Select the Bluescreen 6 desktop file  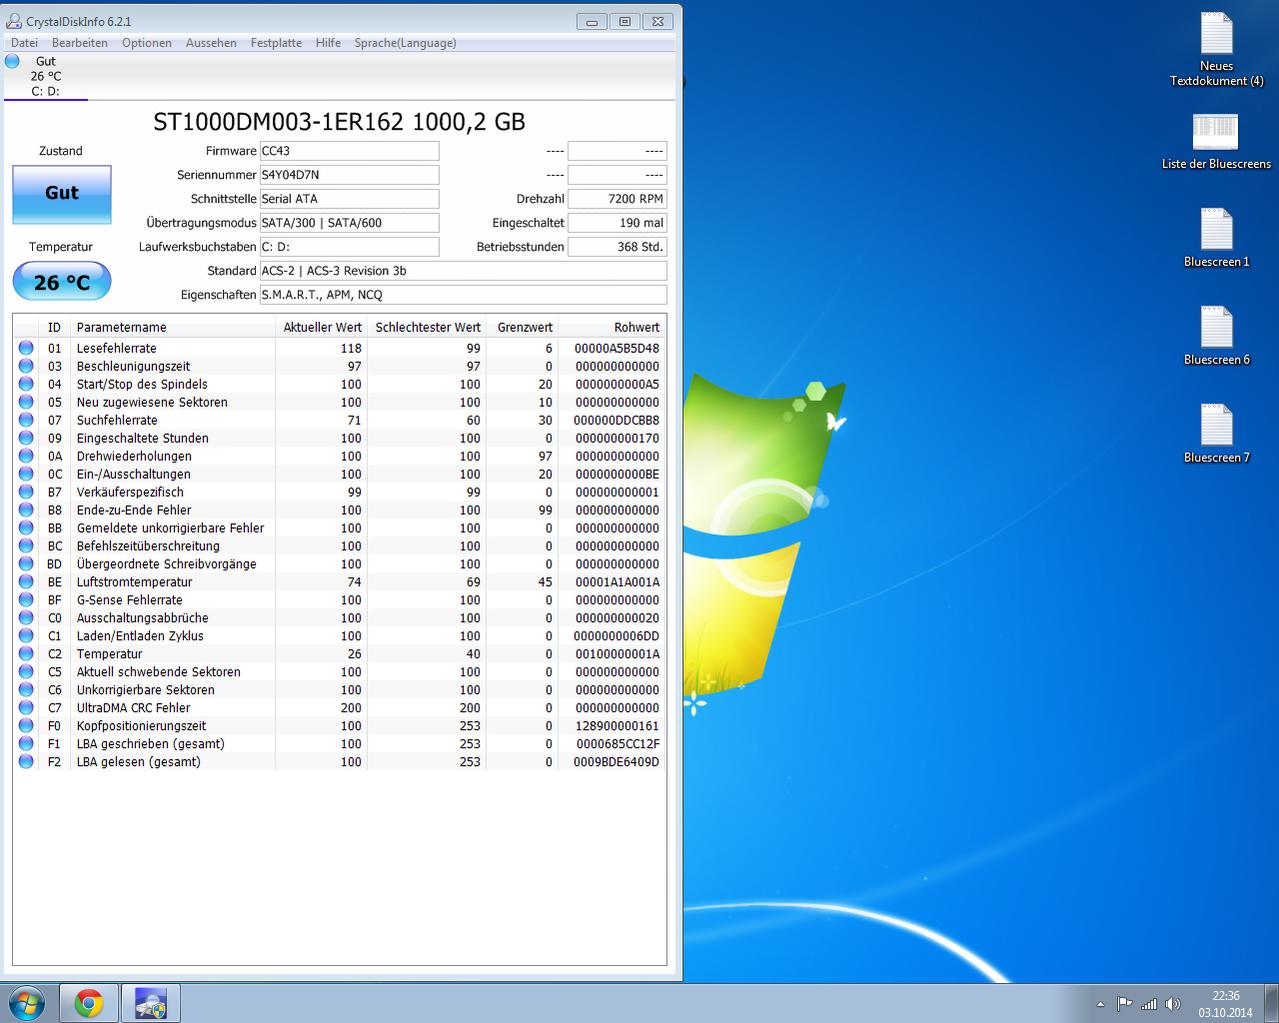pos(1216,336)
